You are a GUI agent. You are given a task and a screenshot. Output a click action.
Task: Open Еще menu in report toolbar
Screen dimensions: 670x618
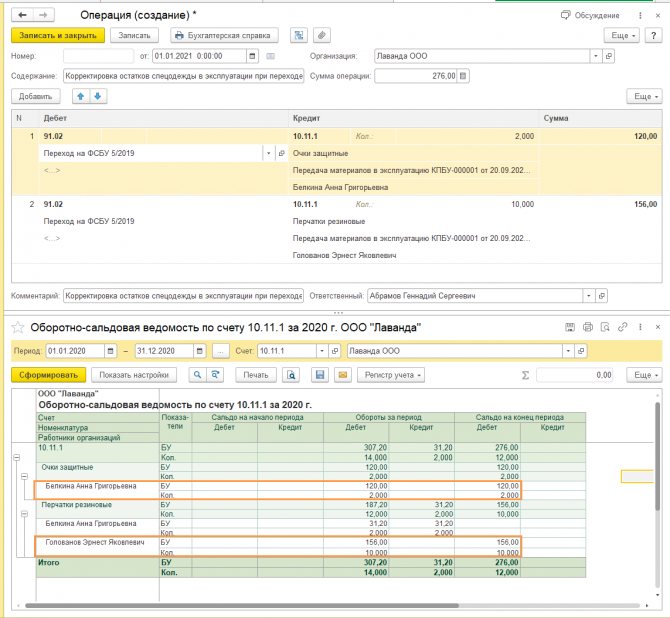tap(643, 375)
